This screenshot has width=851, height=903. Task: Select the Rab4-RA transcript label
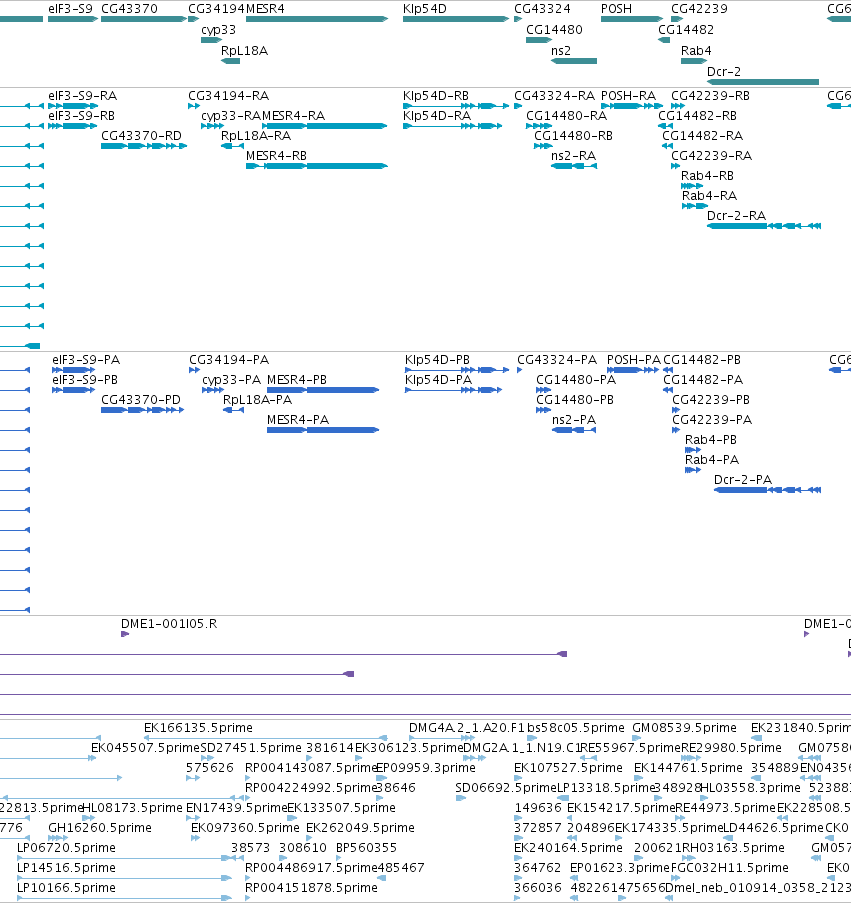pyautogui.click(x=709, y=196)
